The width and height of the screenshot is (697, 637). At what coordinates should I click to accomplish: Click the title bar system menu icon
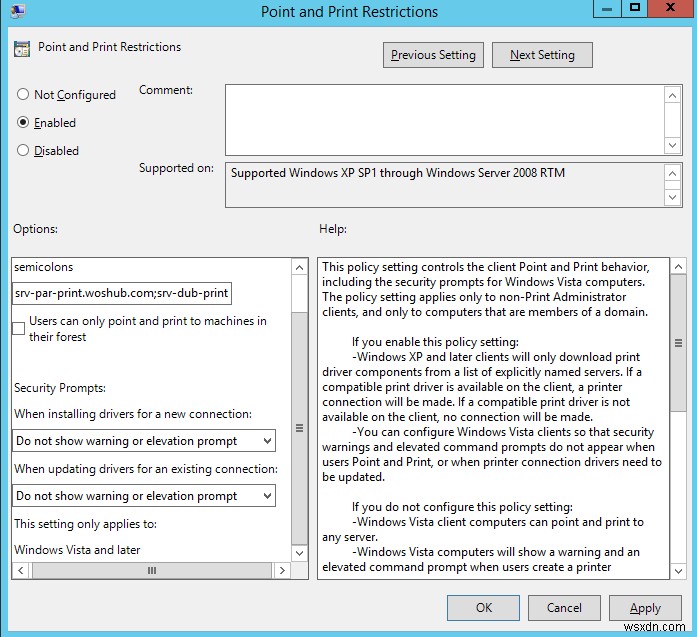[x=18, y=11]
